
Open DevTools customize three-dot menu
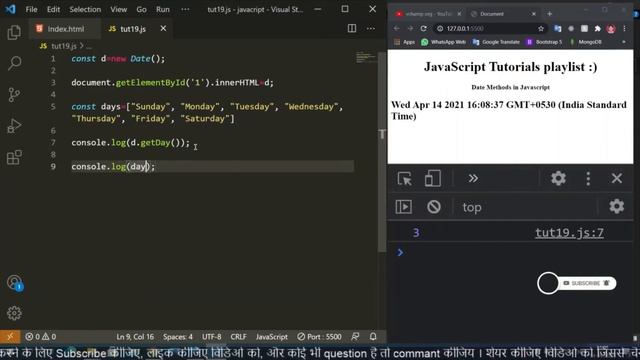(588, 178)
